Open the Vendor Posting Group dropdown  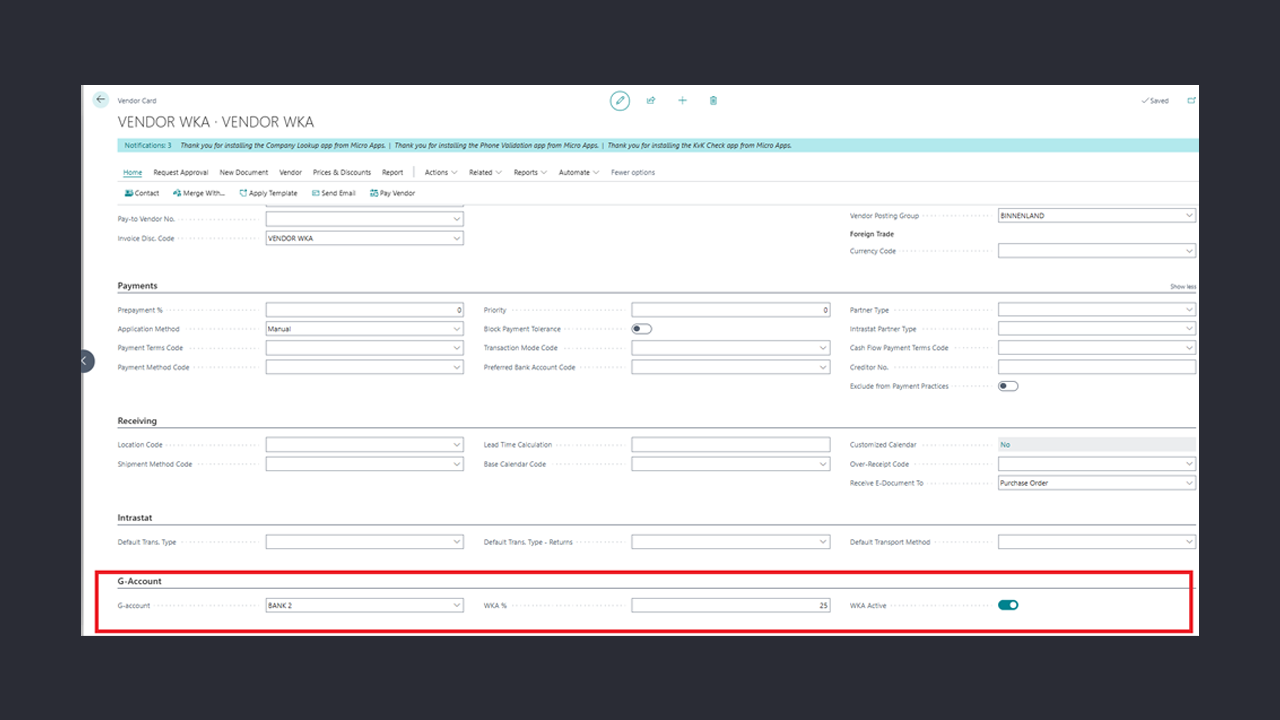(x=1189, y=216)
